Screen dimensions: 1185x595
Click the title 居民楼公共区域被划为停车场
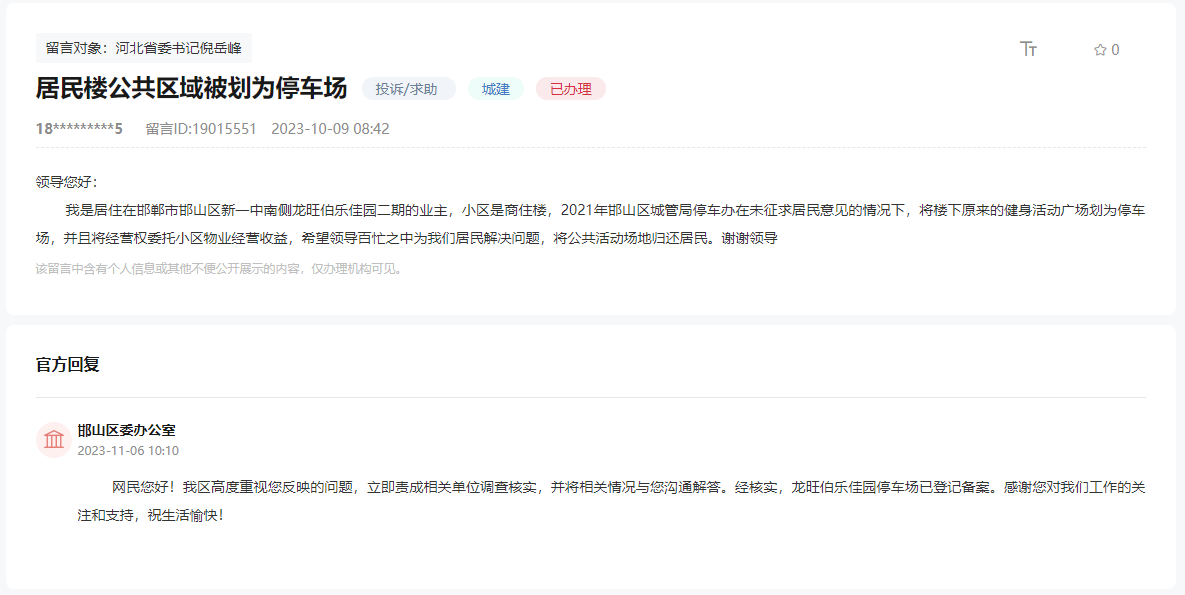pos(191,88)
